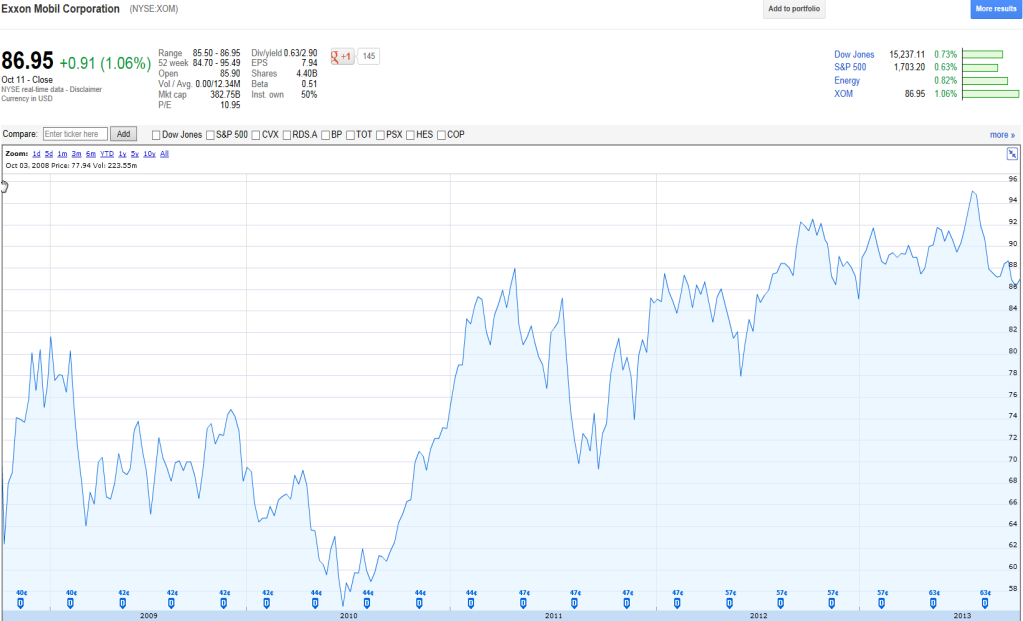Select the 5y zoom range
The image size is (1023, 621).
coord(134,154)
